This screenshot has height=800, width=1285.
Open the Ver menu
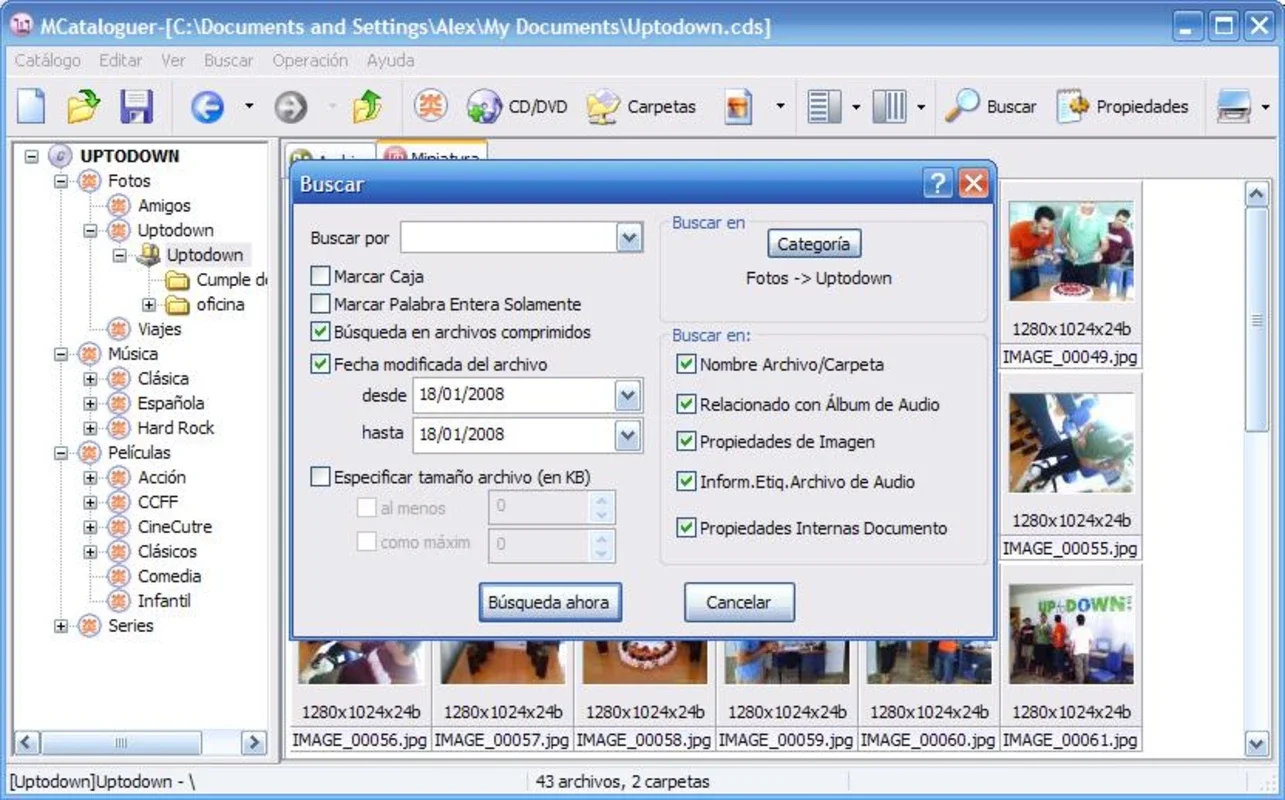[173, 60]
